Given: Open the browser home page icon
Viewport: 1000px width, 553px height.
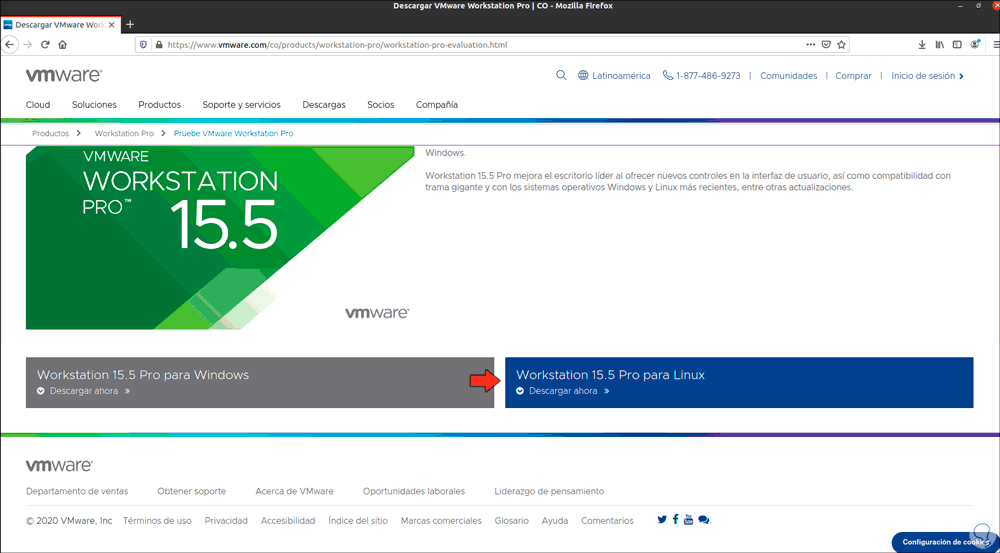Looking at the screenshot, I should pyautogui.click(x=62, y=45).
